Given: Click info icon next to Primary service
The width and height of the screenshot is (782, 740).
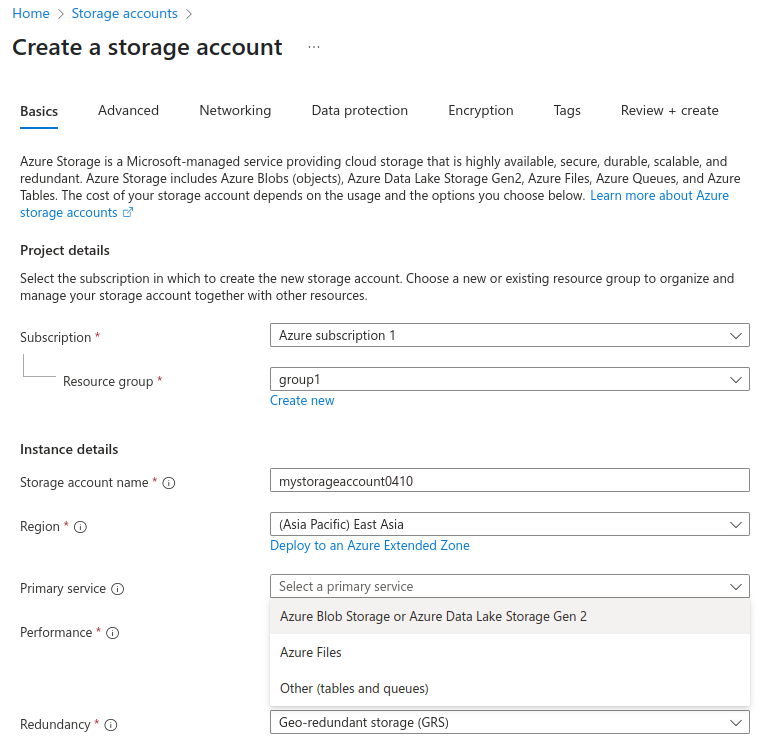Looking at the screenshot, I should 118,589.
